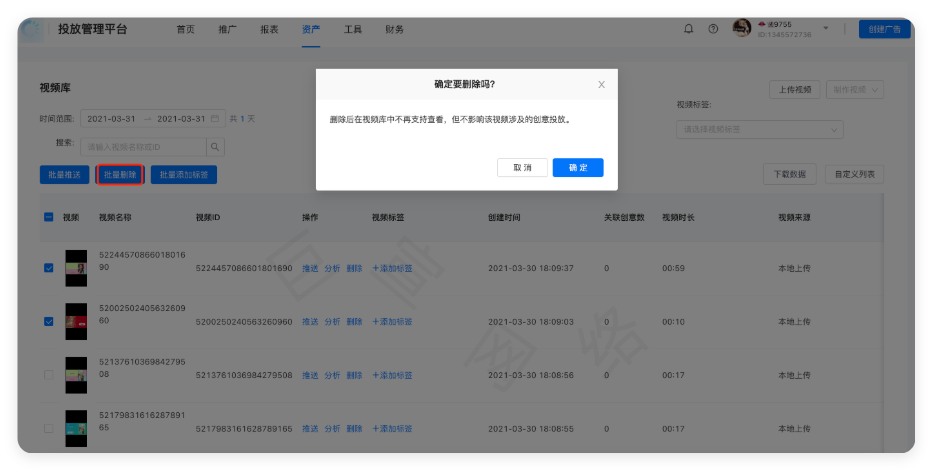Click 确定 to confirm deletion
The image size is (932, 470).
click(578, 168)
